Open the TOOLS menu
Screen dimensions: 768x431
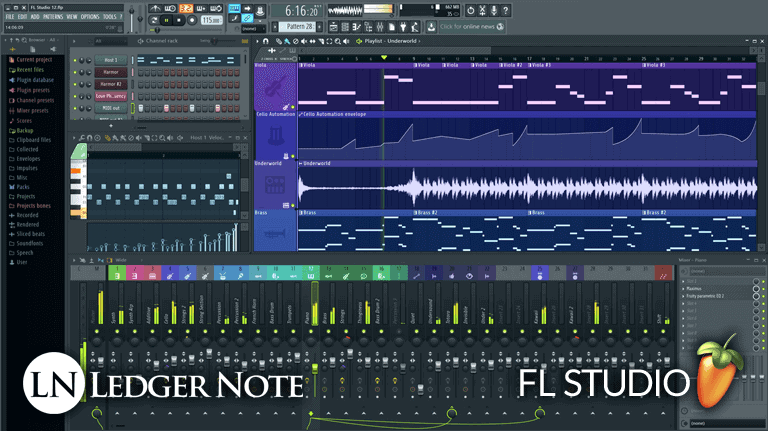pyautogui.click(x=109, y=17)
